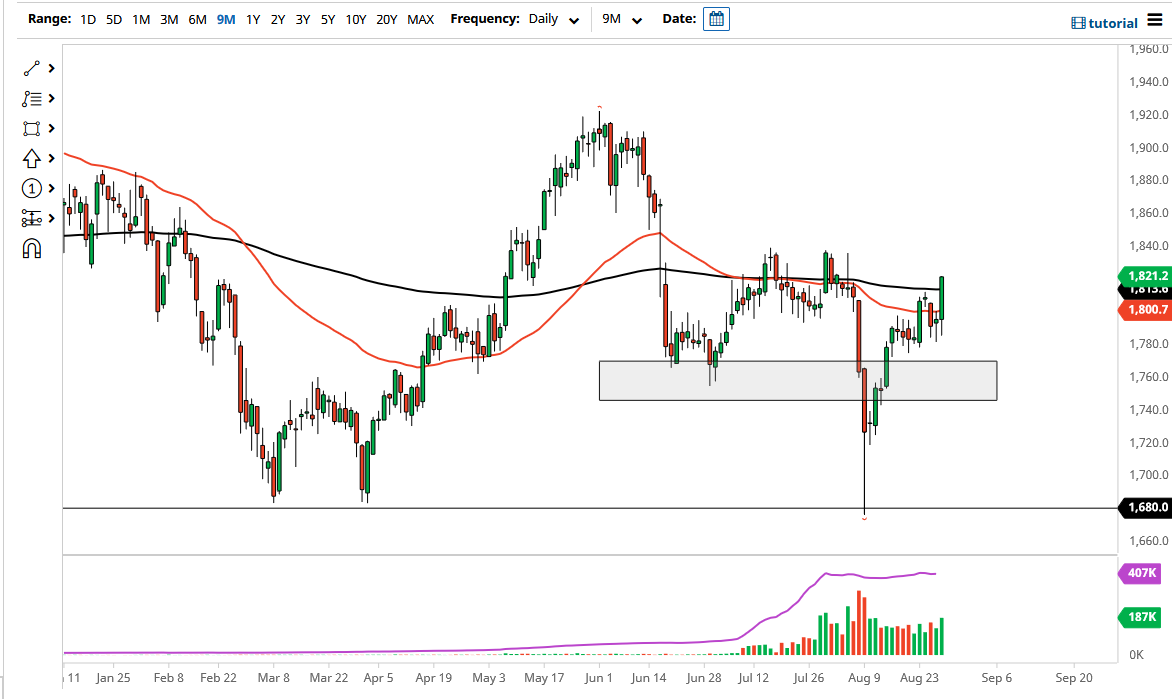Click the 407K purple indicator label
This screenshot has height=699, width=1172.
pyautogui.click(x=1141, y=573)
